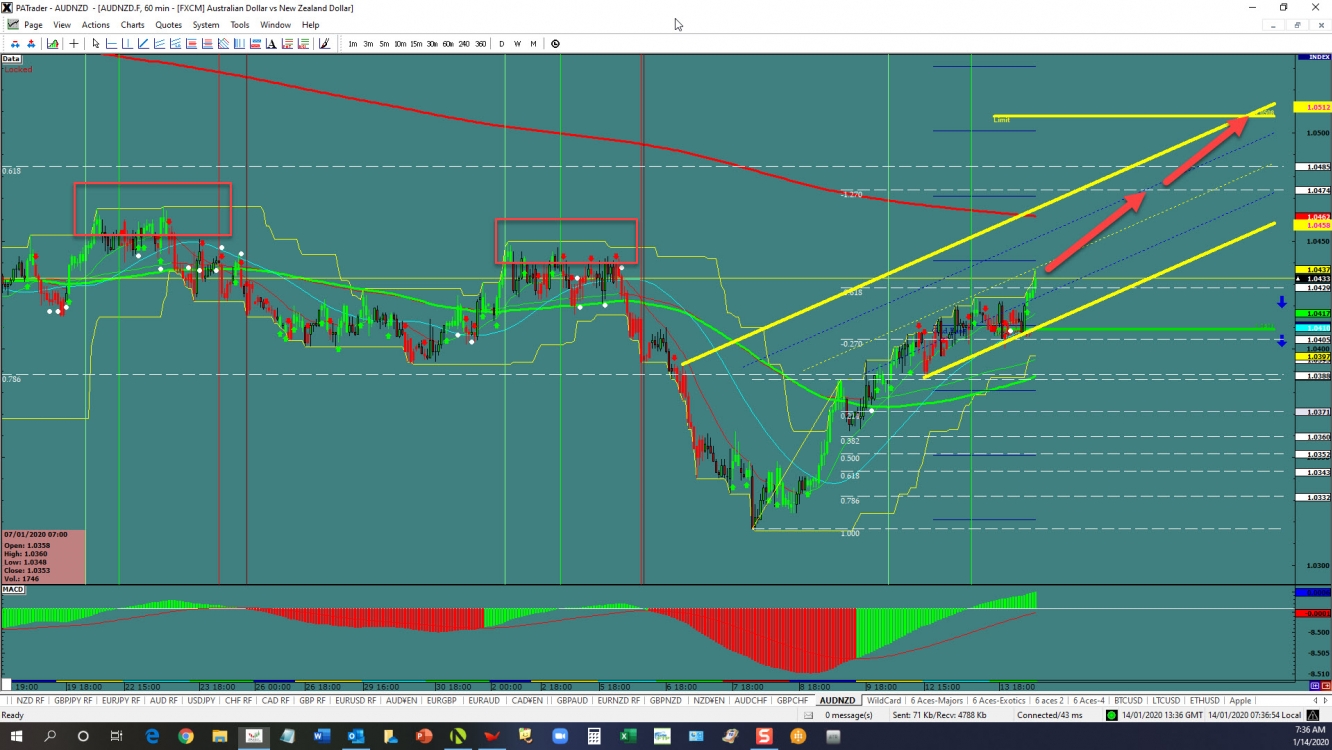This screenshot has width=1332, height=750.
Task: Select the arrow pointer tool
Action: [x=96, y=44]
